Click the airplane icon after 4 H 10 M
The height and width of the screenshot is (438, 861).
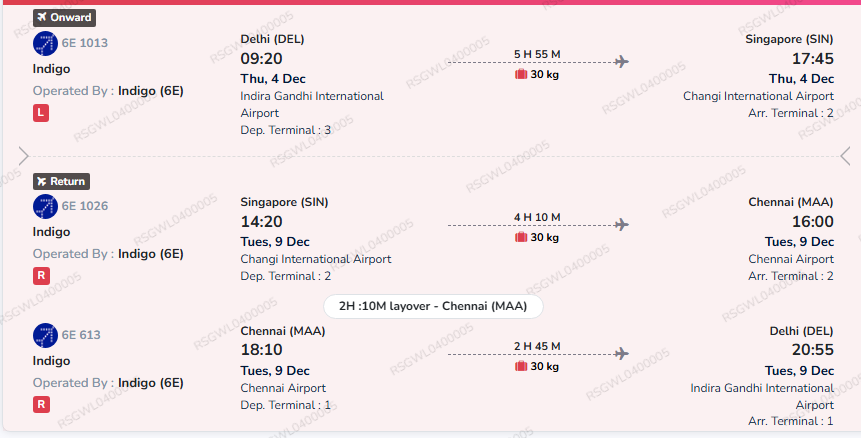tap(622, 225)
